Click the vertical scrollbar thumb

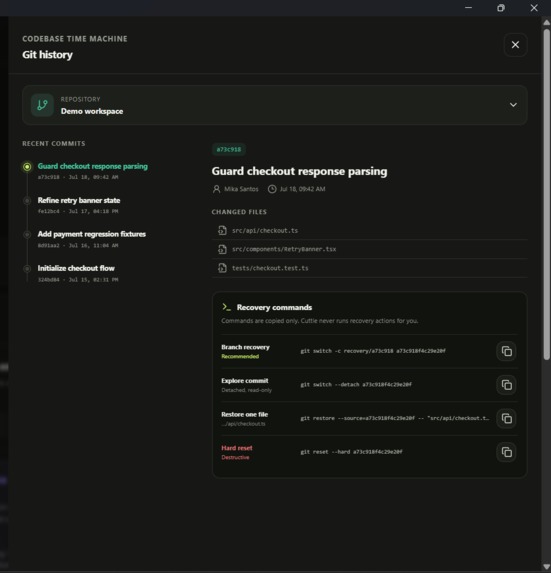coord(546,194)
